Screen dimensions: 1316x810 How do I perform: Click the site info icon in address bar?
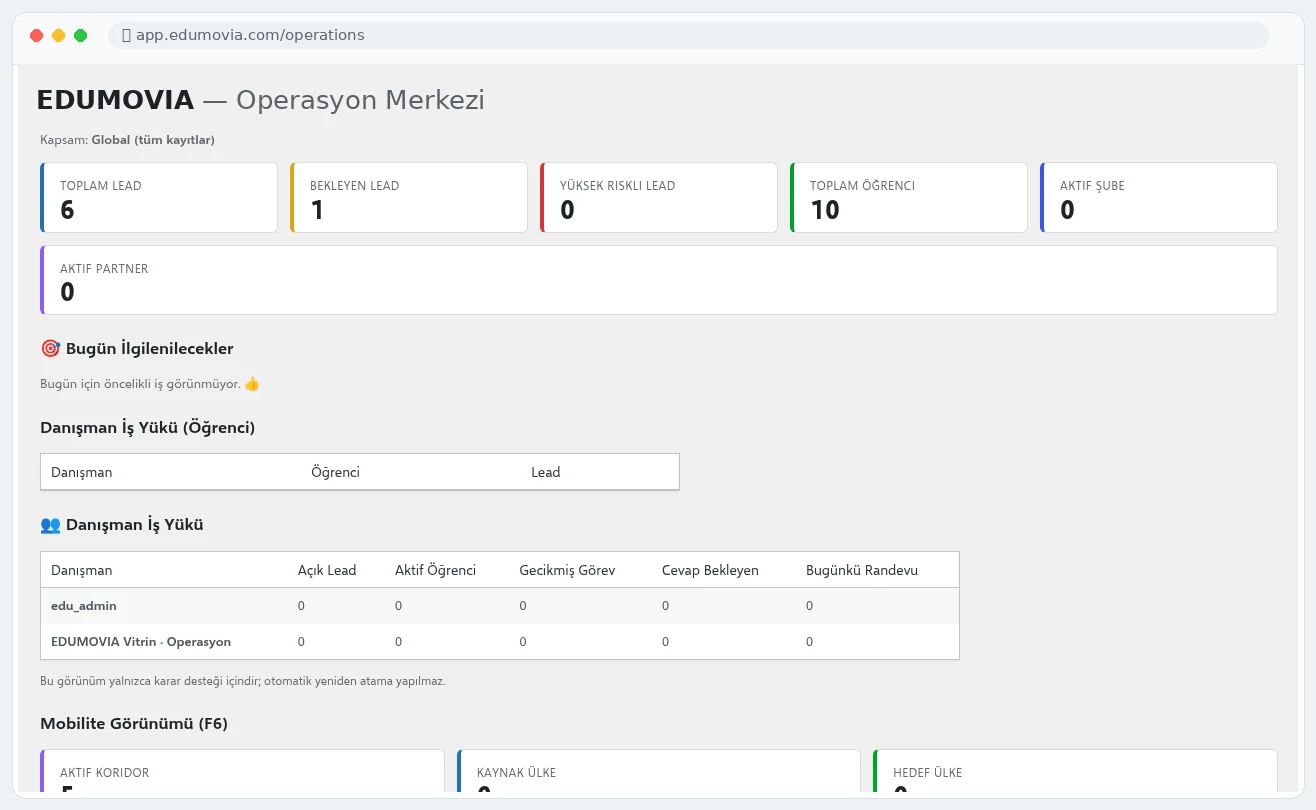point(126,35)
